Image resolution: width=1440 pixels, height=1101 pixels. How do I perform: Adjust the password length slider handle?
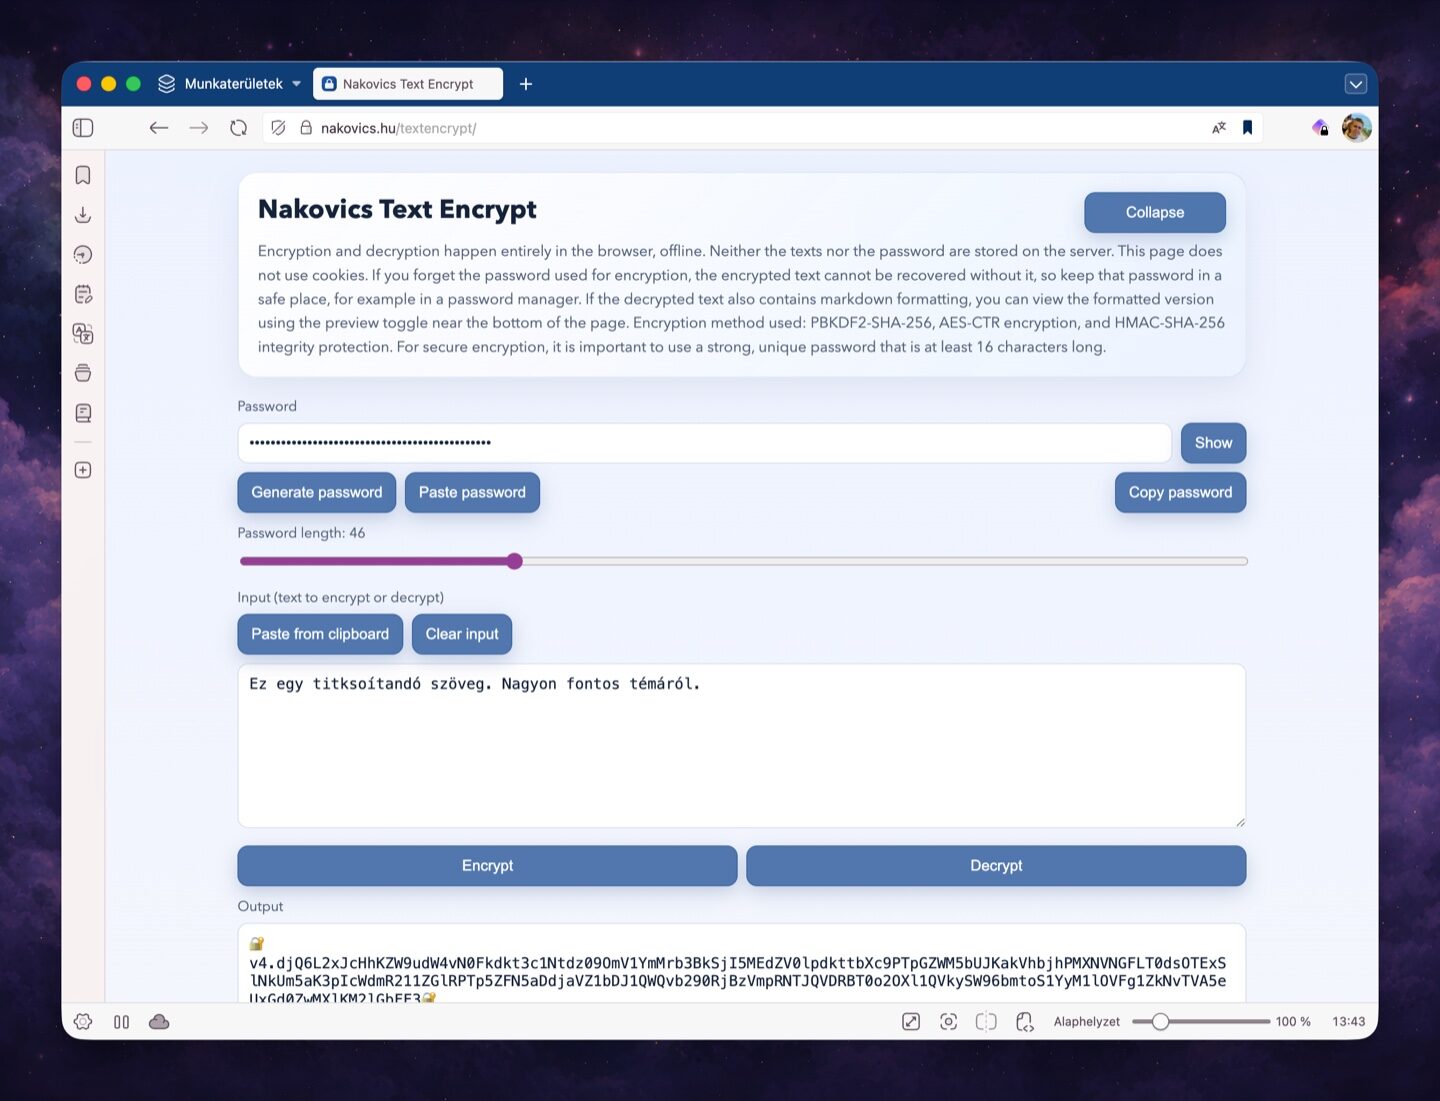[x=514, y=561]
